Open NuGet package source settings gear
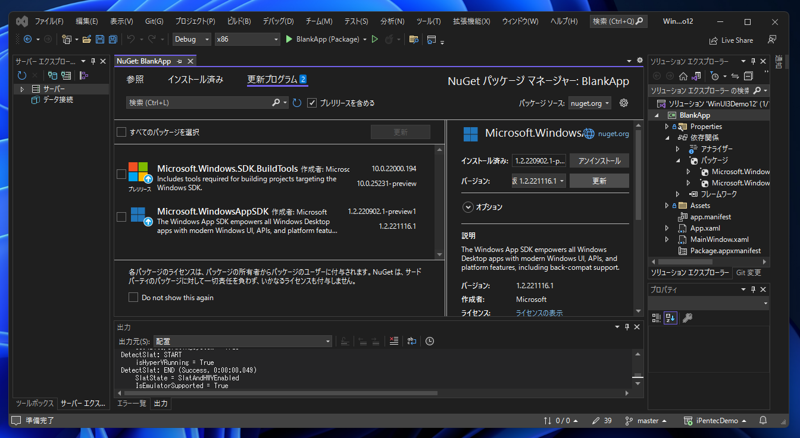800x438 pixels. coord(623,103)
